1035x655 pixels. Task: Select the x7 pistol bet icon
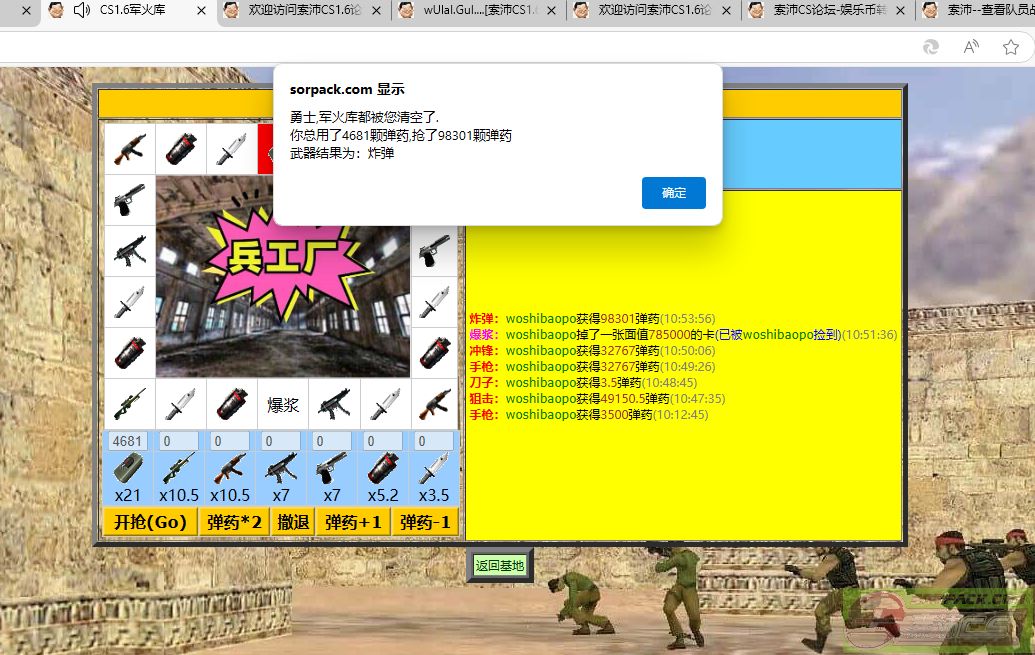(332, 468)
